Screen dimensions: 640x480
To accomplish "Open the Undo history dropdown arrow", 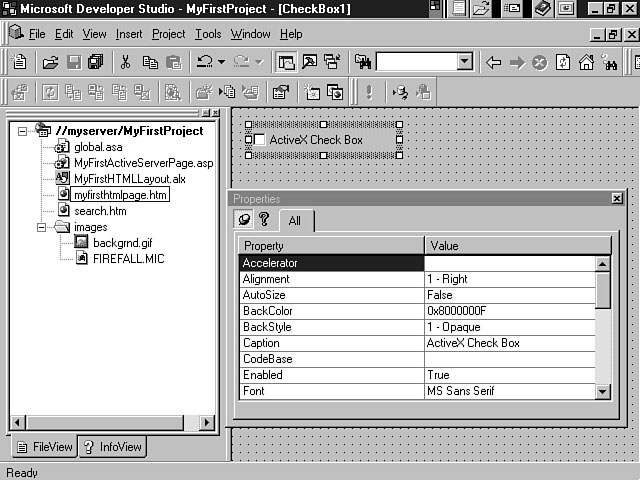I will 220,62.
